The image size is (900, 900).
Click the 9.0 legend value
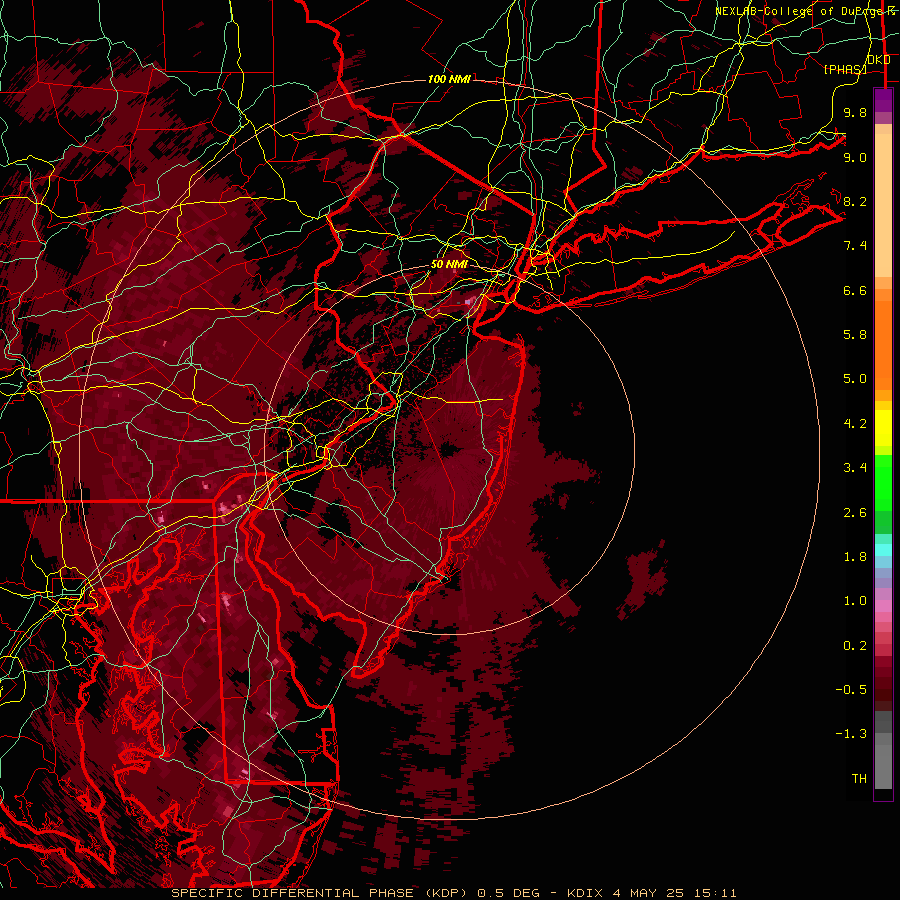pos(855,157)
